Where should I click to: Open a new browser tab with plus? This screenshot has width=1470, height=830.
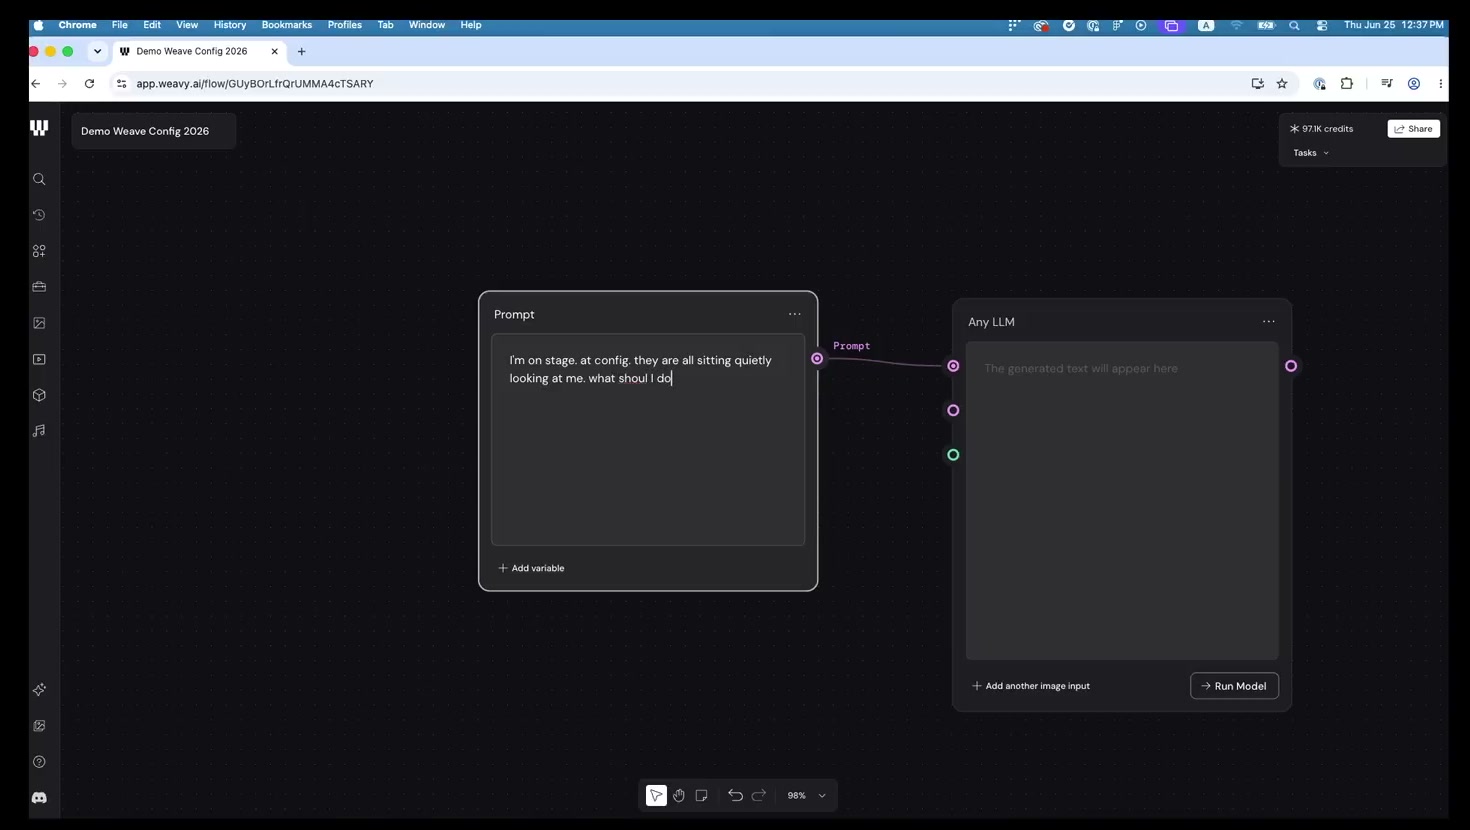[302, 51]
